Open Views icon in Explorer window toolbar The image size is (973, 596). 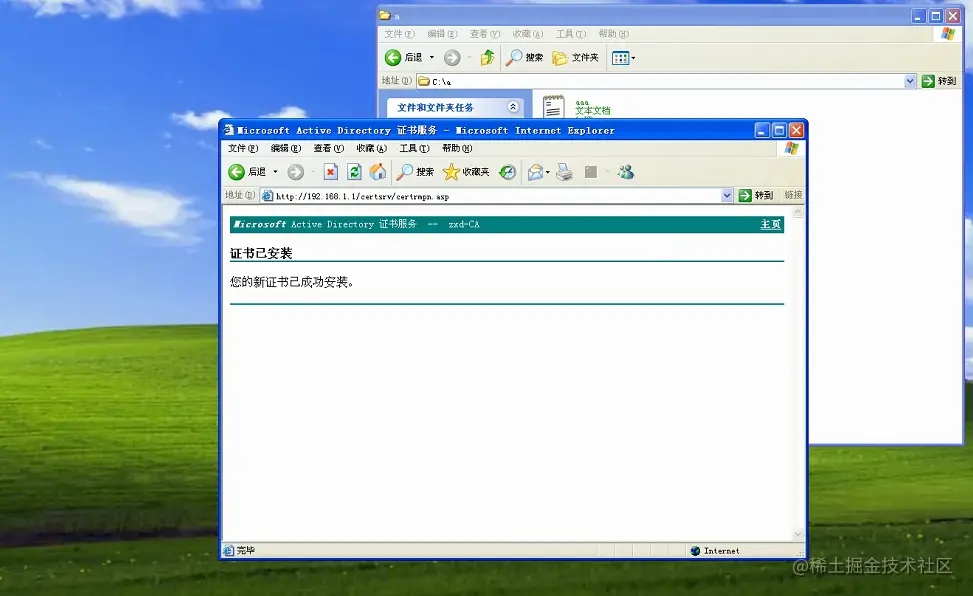pyautogui.click(x=621, y=58)
